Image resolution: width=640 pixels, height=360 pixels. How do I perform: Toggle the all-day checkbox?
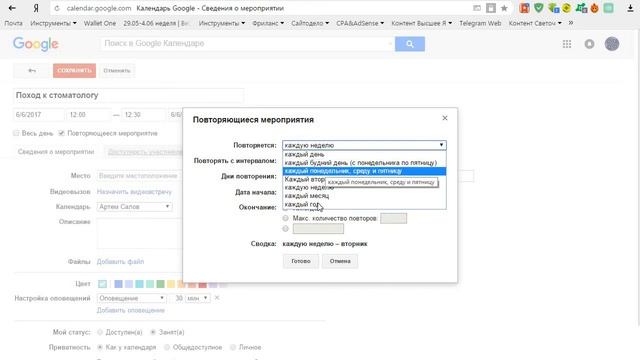coord(16,133)
